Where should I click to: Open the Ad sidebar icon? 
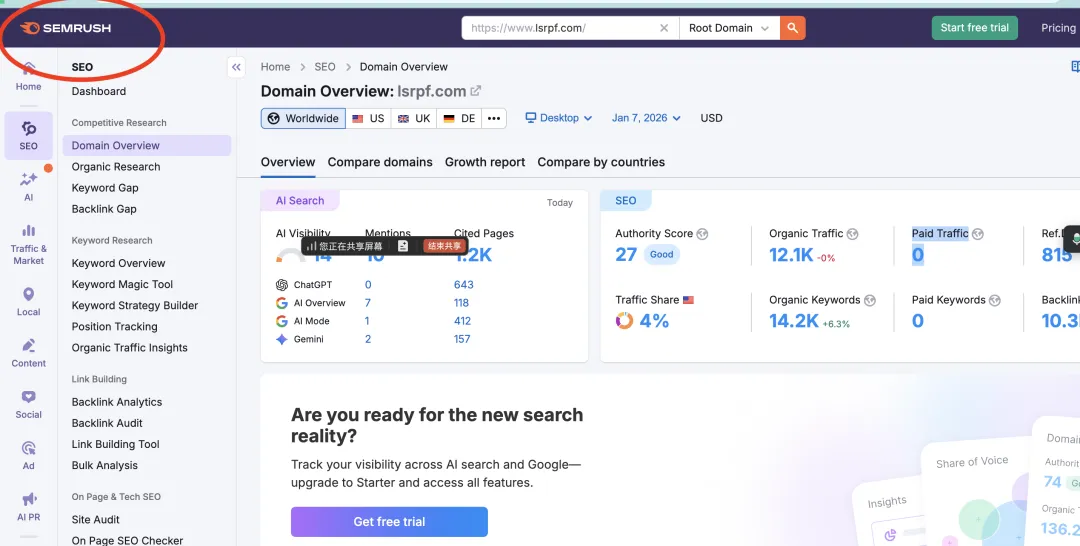[x=28, y=456]
